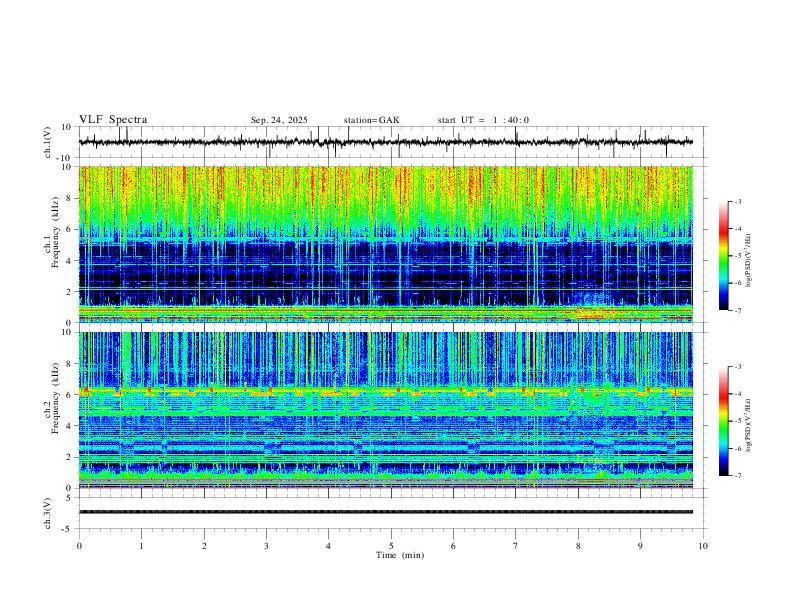792x612 pixels.
Task: Click time axis tick label "3"
Action: click(266, 546)
